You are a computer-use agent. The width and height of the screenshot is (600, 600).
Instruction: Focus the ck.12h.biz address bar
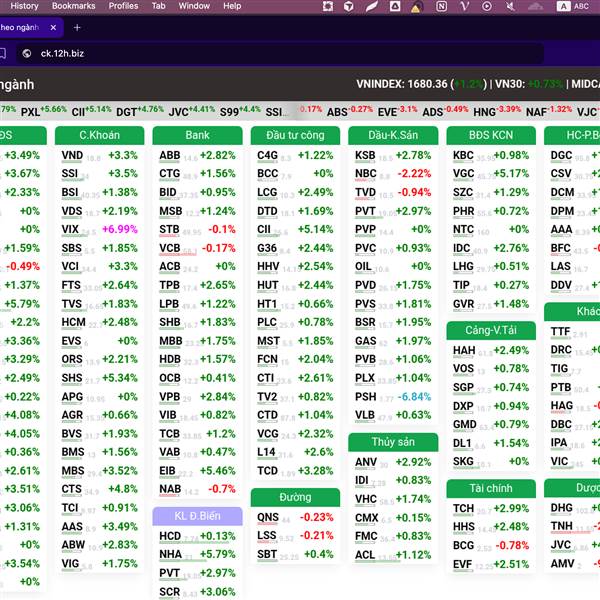pyautogui.click(x=280, y=54)
